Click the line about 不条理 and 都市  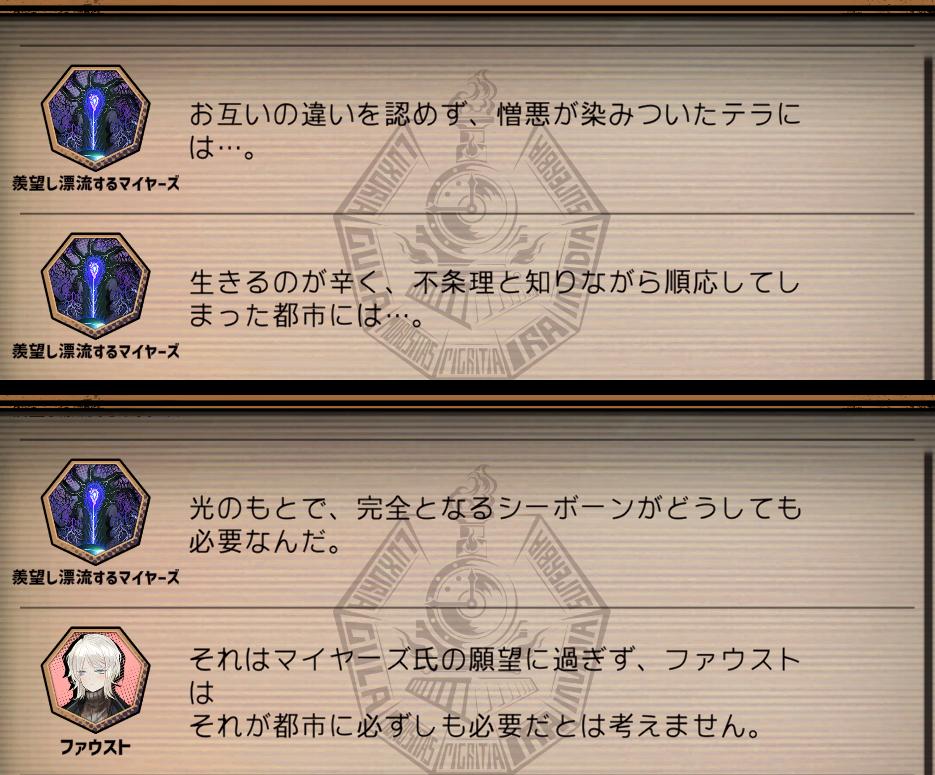pos(495,299)
